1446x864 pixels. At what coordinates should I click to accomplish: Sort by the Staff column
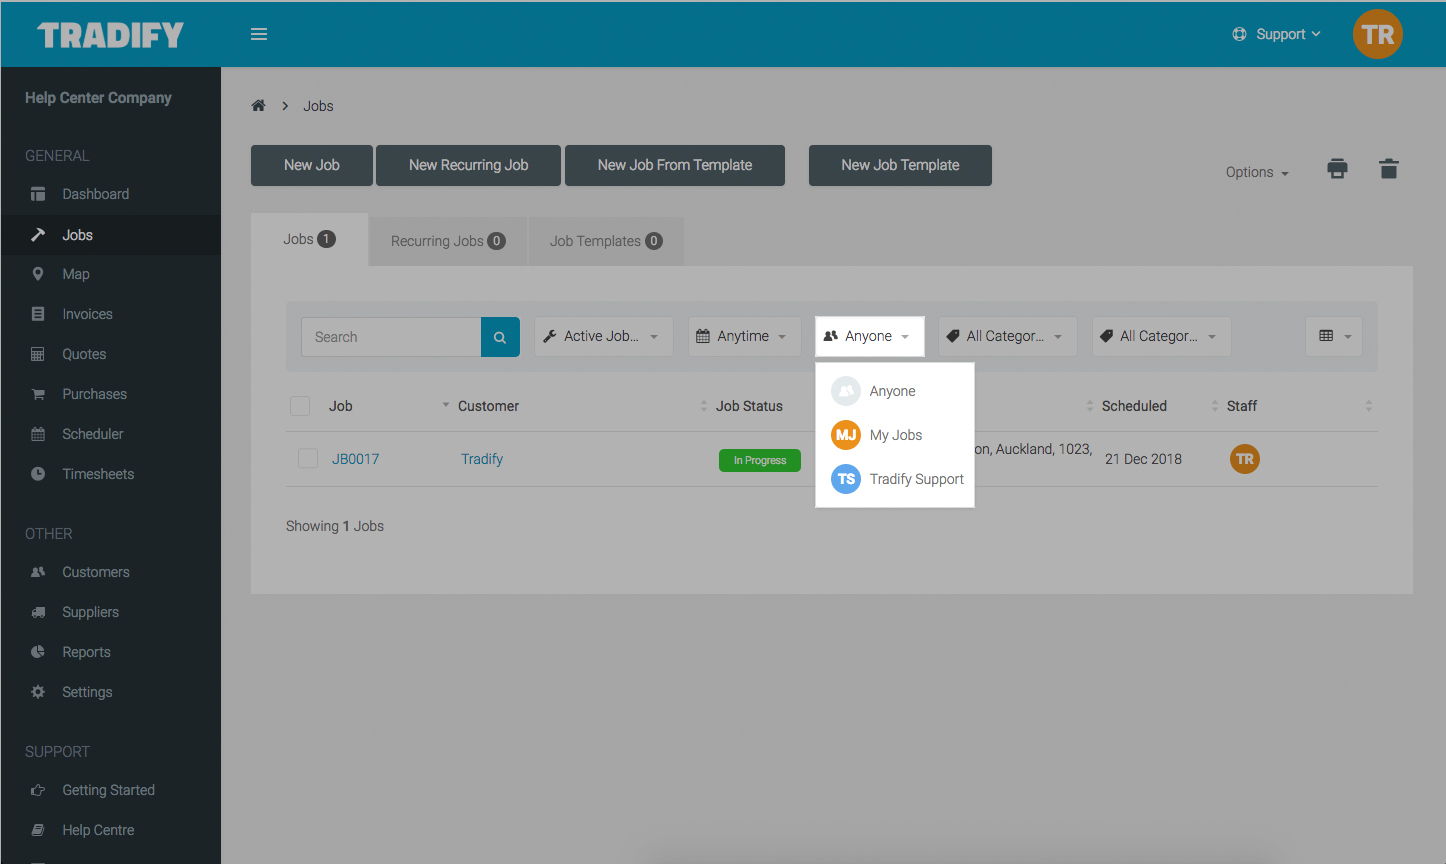[1242, 406]
